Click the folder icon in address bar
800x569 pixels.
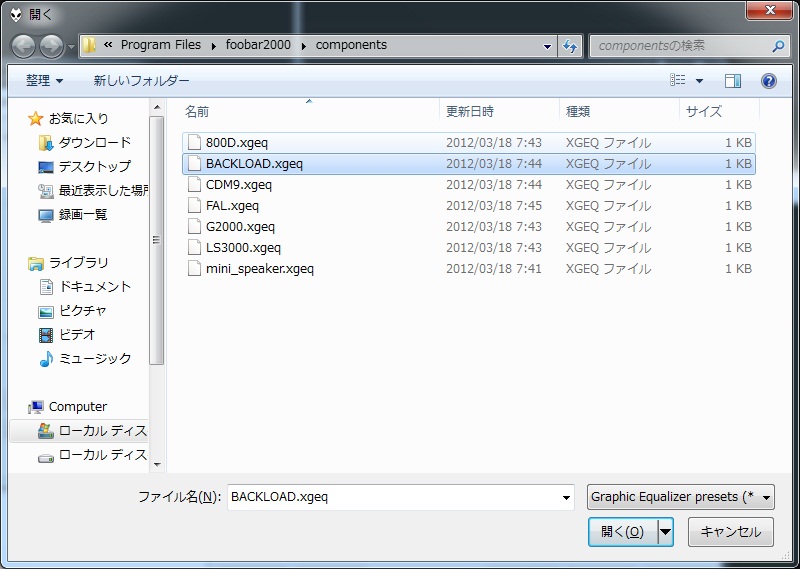(x=89, y=45)
